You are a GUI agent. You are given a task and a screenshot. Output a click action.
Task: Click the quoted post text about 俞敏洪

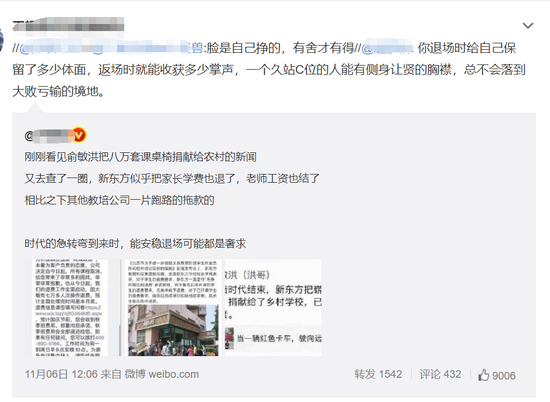[x=140, y=157]
